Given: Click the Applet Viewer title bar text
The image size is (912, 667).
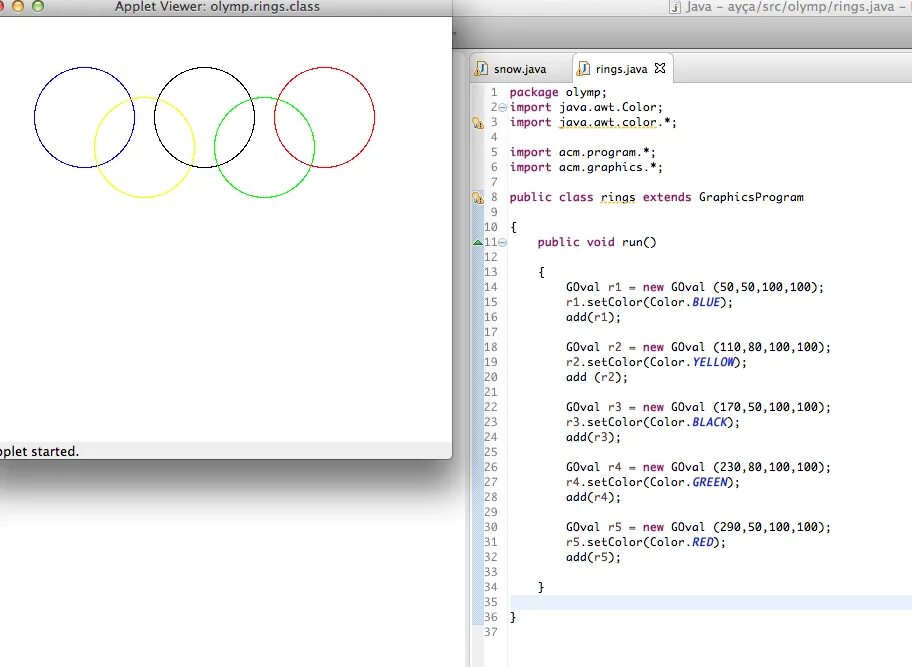Looking at the screenshot, I should pos(217,7).
